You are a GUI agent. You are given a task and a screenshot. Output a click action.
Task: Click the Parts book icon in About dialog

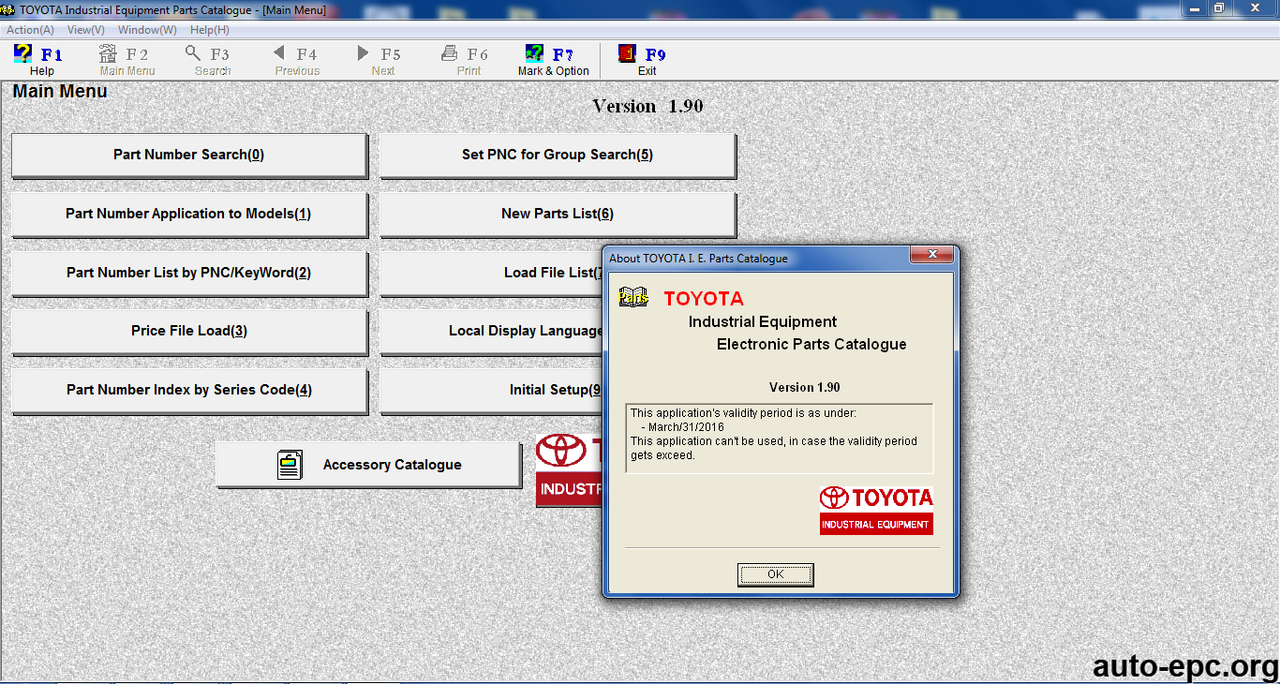(x=633, y=297)
